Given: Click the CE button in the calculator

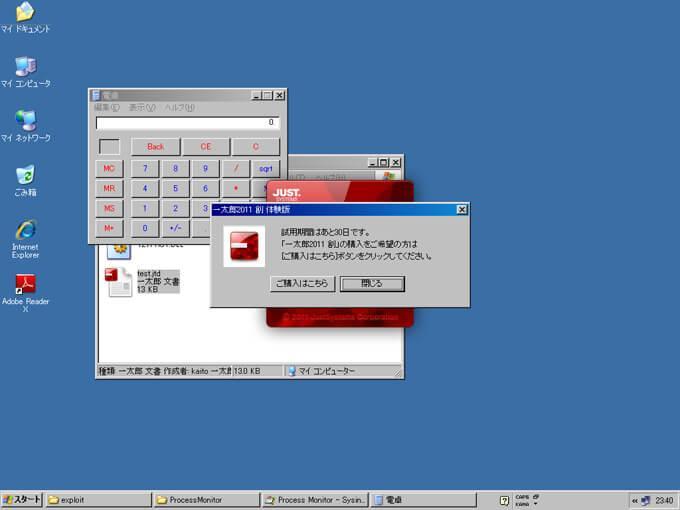Looking at the screenshot, I should pyautogui.click(x=206, y=147).
